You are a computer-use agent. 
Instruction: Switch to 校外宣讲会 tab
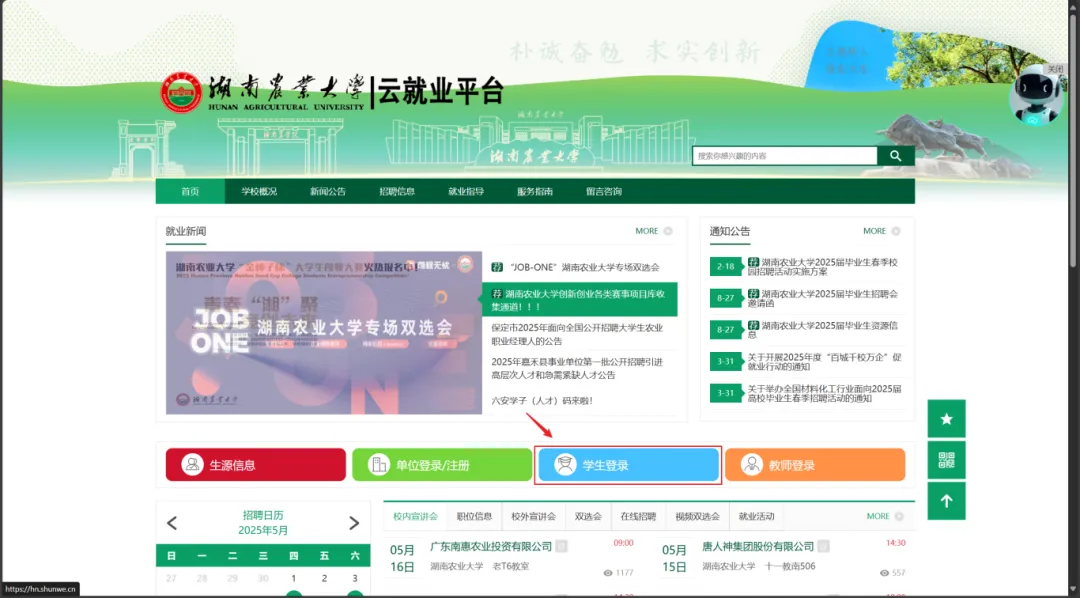[x=534, y=516]
